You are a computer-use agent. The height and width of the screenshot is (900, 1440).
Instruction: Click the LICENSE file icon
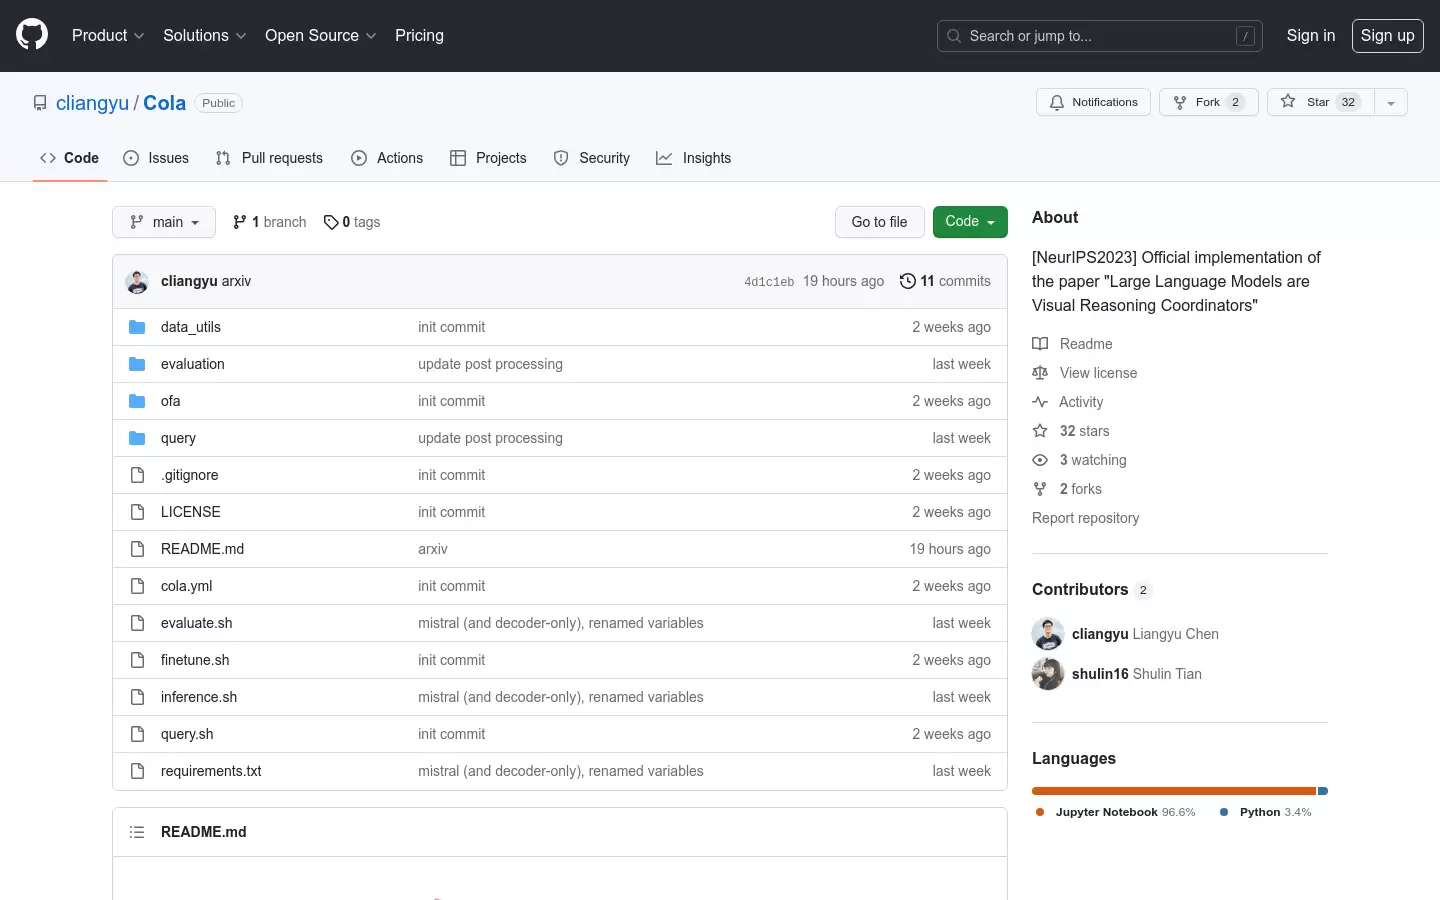pos(137,512)
